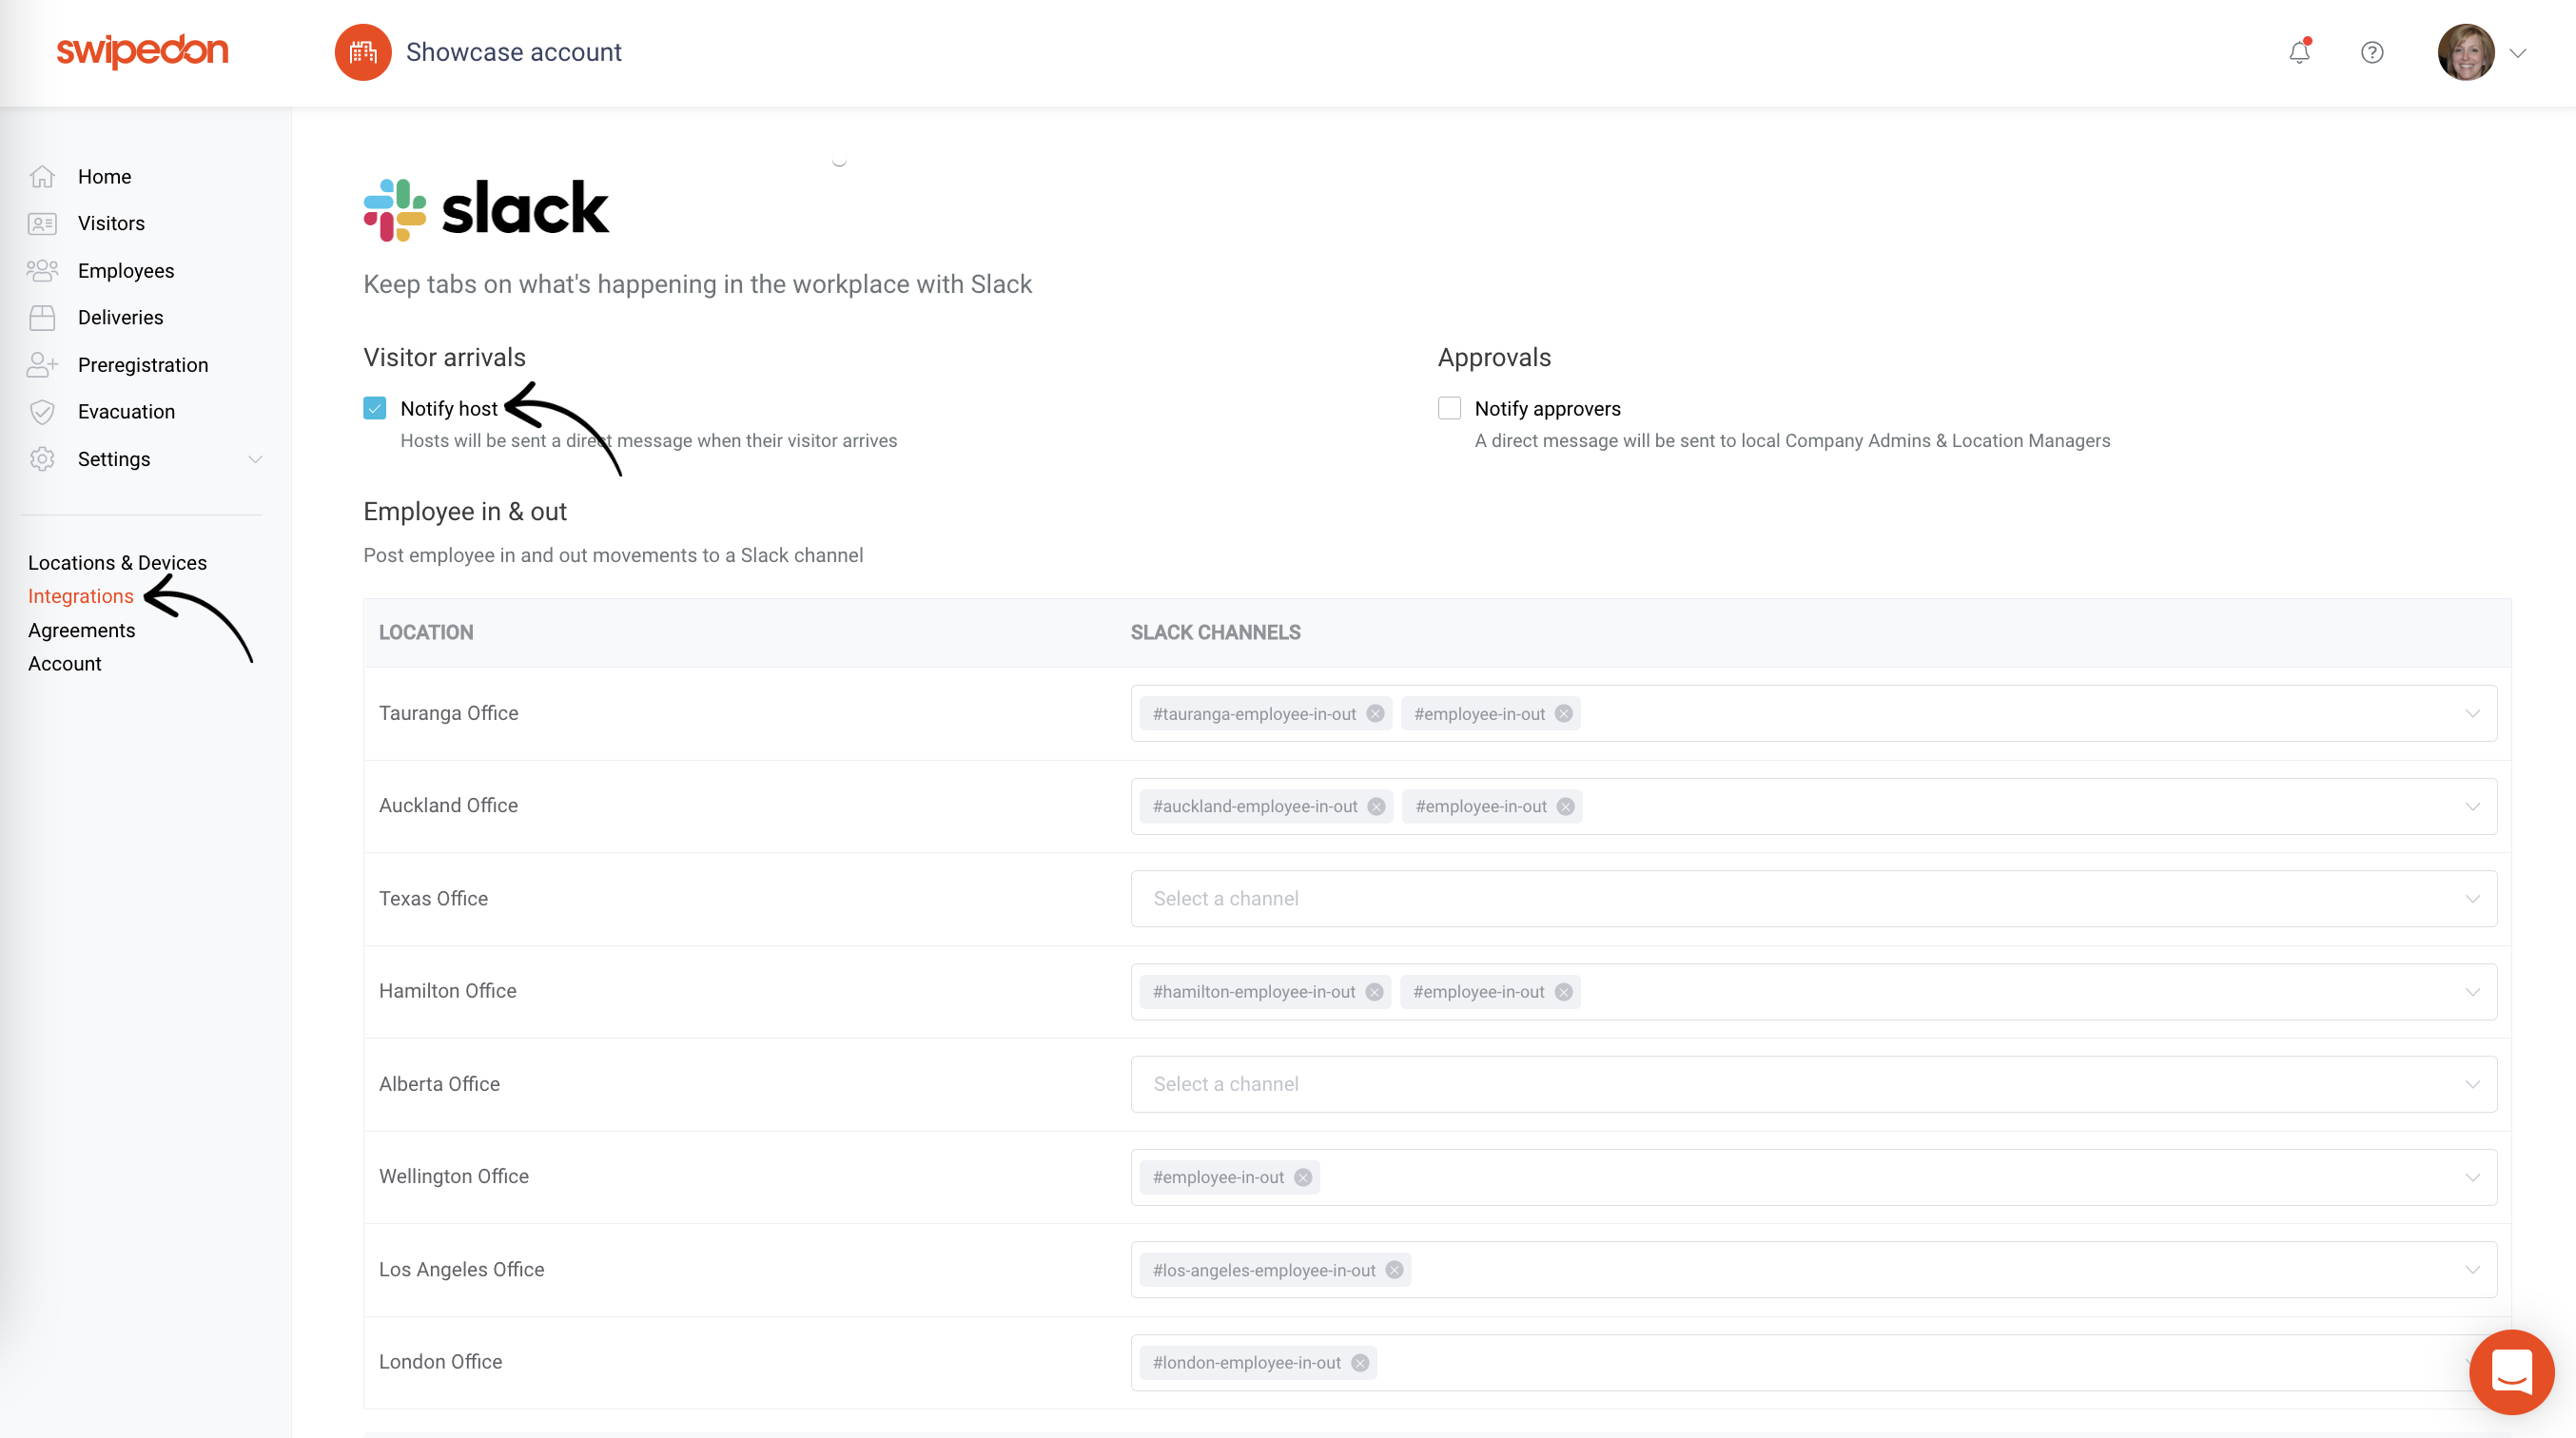Click the Slack logo
This screenshot has width=2576, height=1438.
(x=486, y=209)
